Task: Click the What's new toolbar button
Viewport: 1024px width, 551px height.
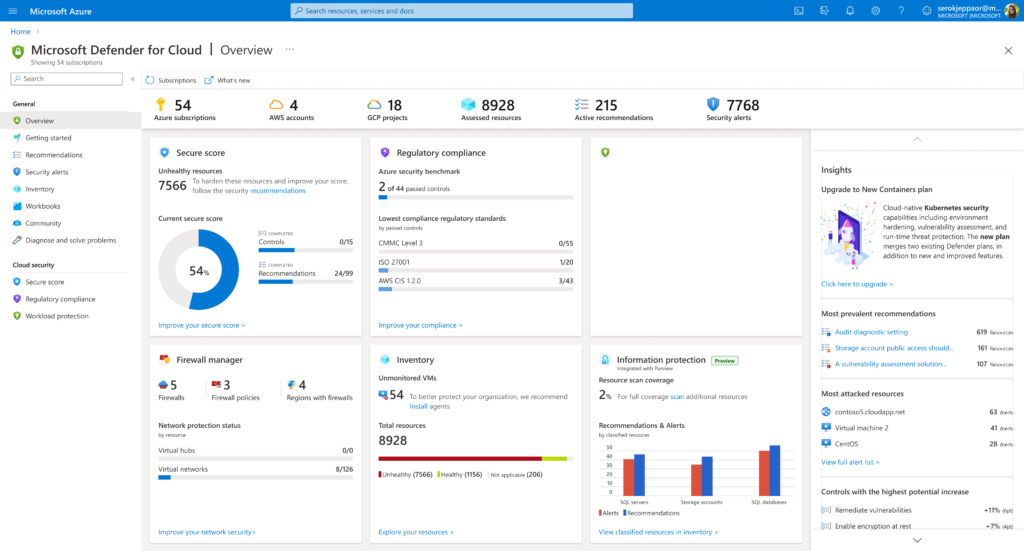Action: (227, 80)
